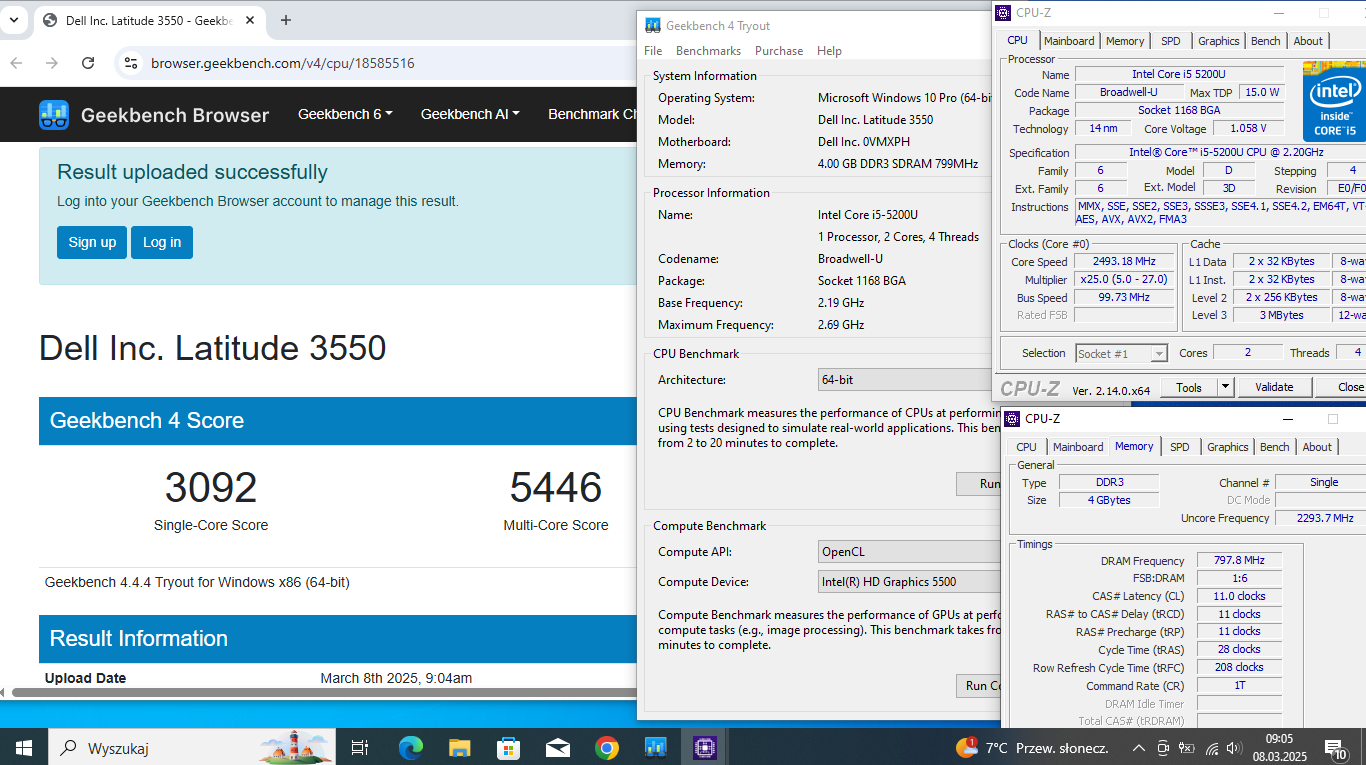View site information icon in address bar
This screenshot has height=765, width=1366.
pyautogui.click(x=130, y=63)
